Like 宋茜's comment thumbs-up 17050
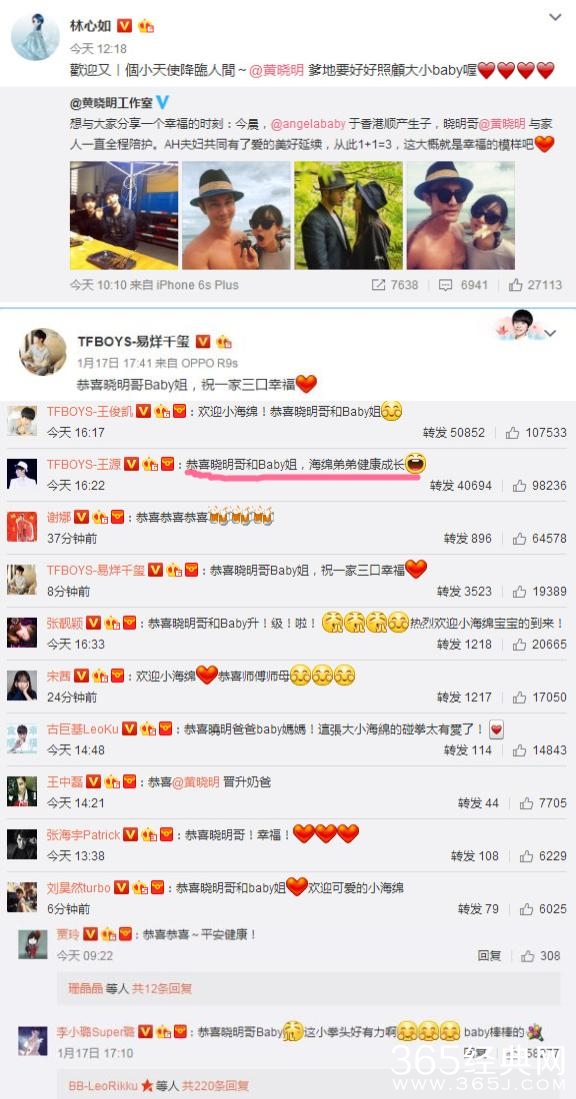Screen dimensions: 576x1099 click(519, 697)
